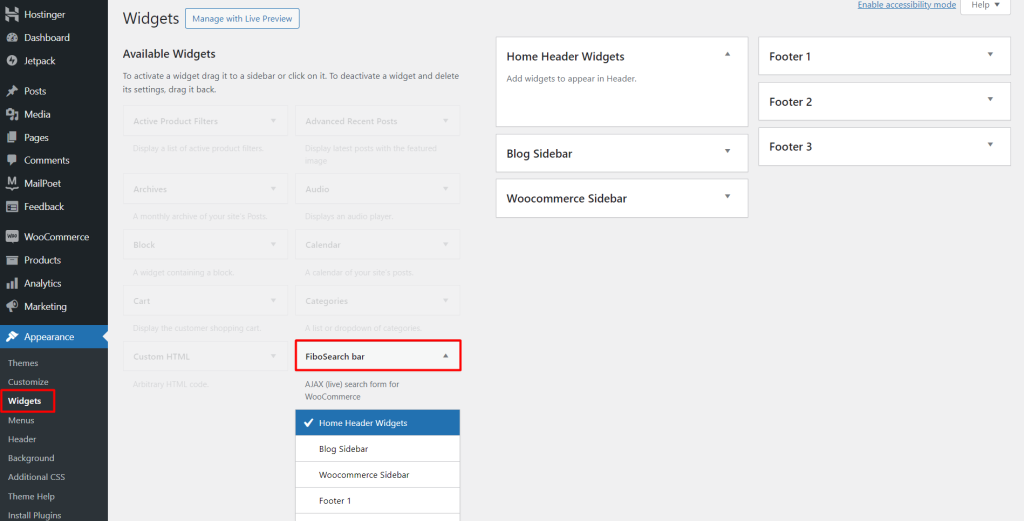Click the Marketing megaphone icon
The image size is (1024, 521).
12,306
